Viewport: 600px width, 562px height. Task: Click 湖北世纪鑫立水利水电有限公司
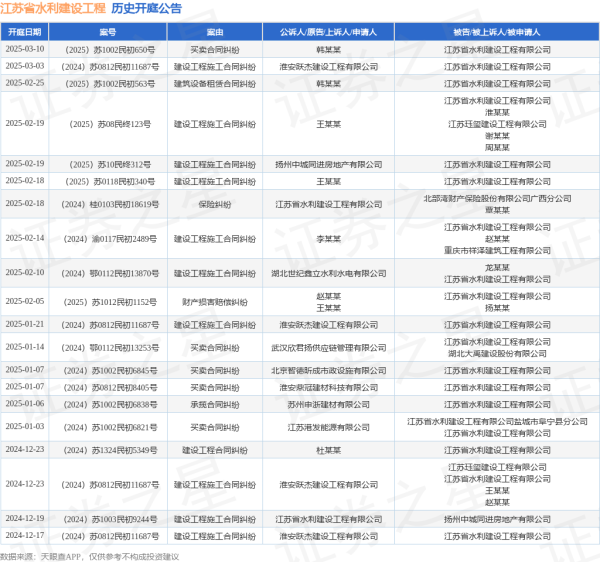(328, 274)
